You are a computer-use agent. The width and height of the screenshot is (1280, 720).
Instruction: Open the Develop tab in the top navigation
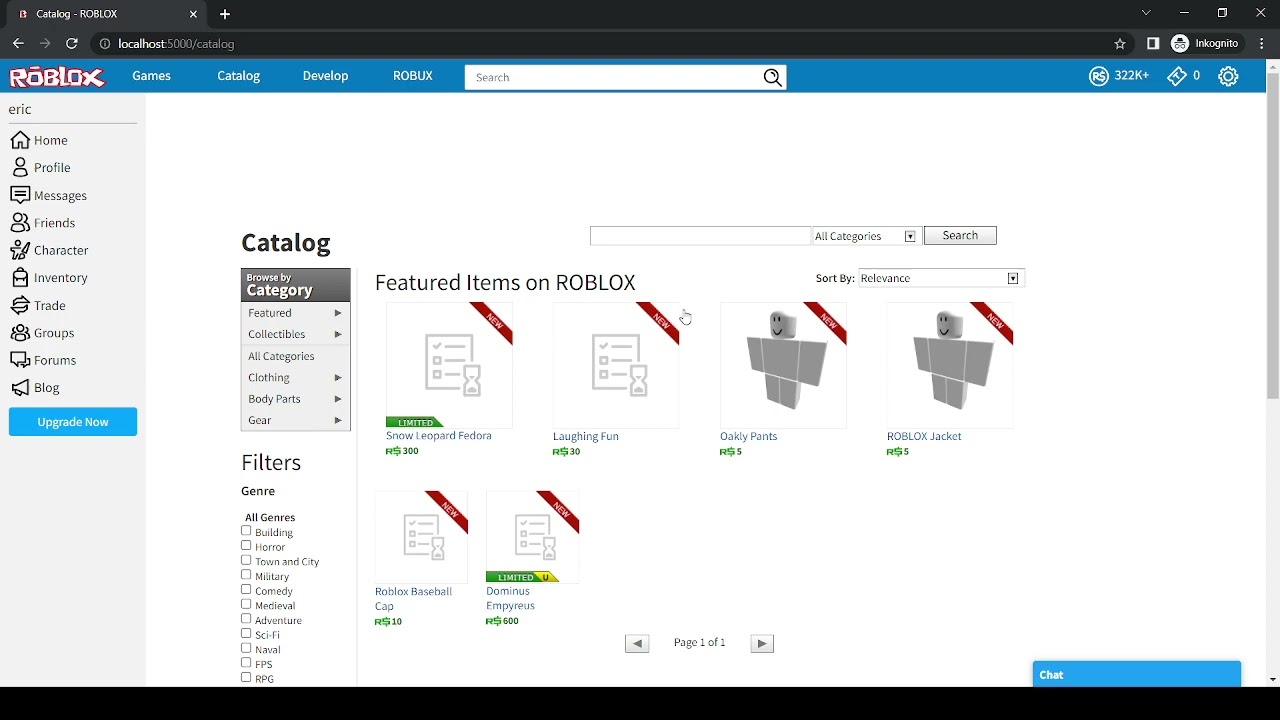tap(325, 76)
